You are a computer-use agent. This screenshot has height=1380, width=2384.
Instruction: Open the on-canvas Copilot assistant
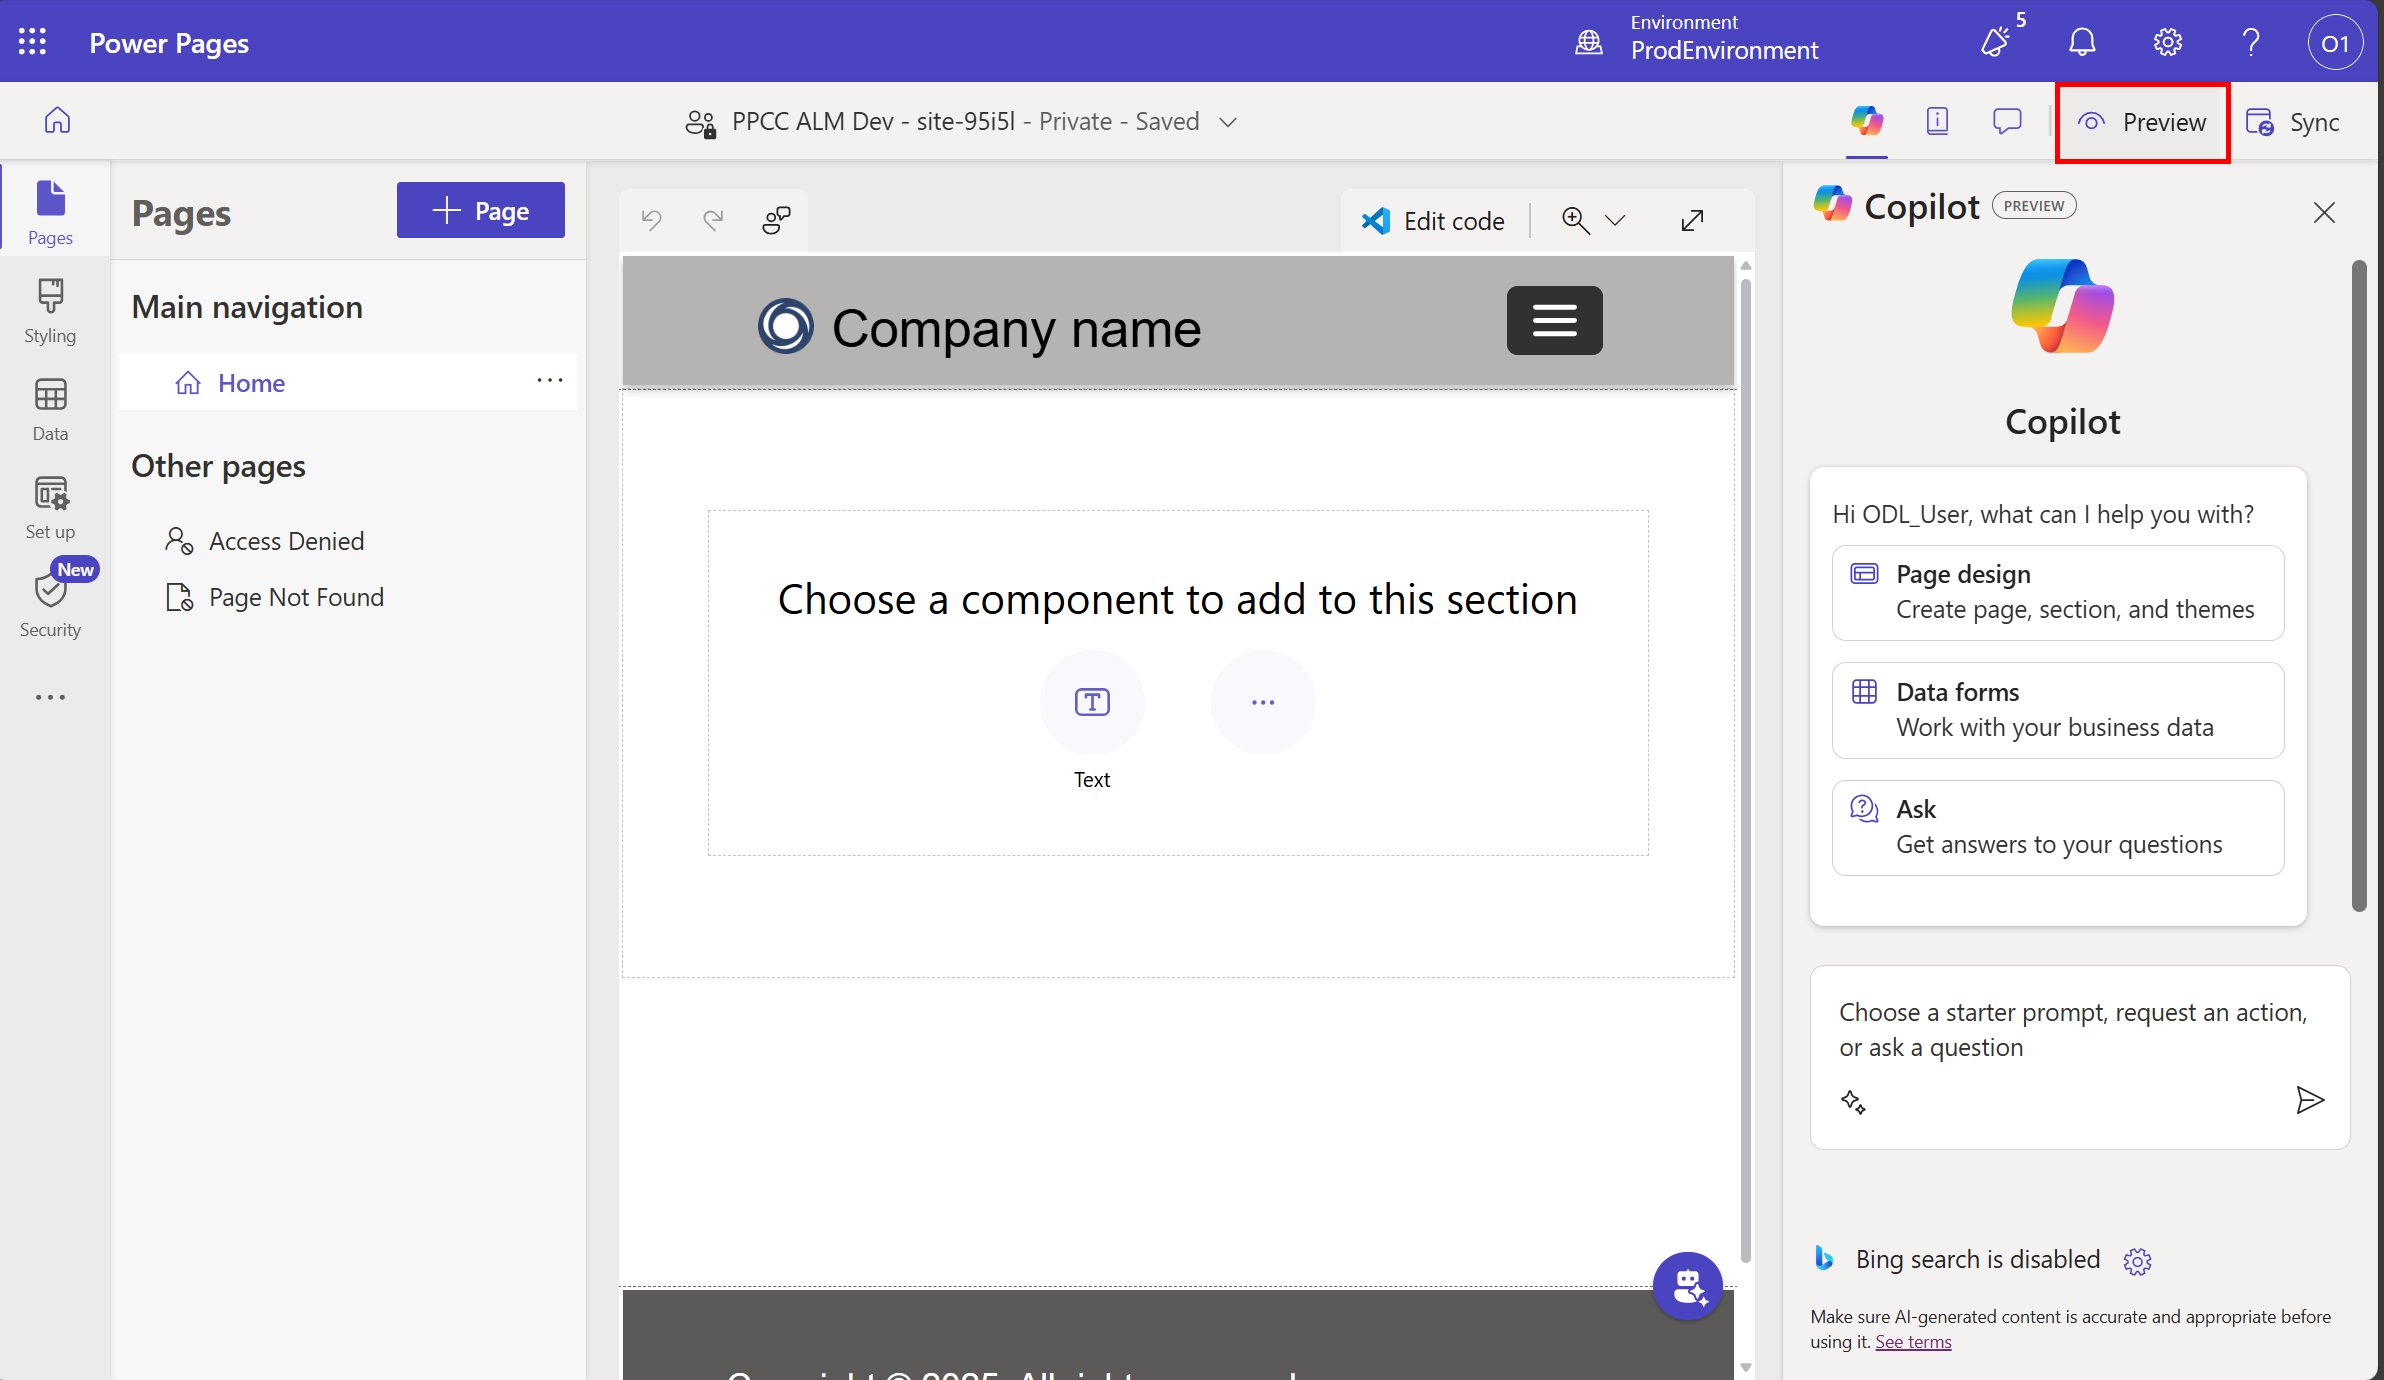pos(1687,1286)
